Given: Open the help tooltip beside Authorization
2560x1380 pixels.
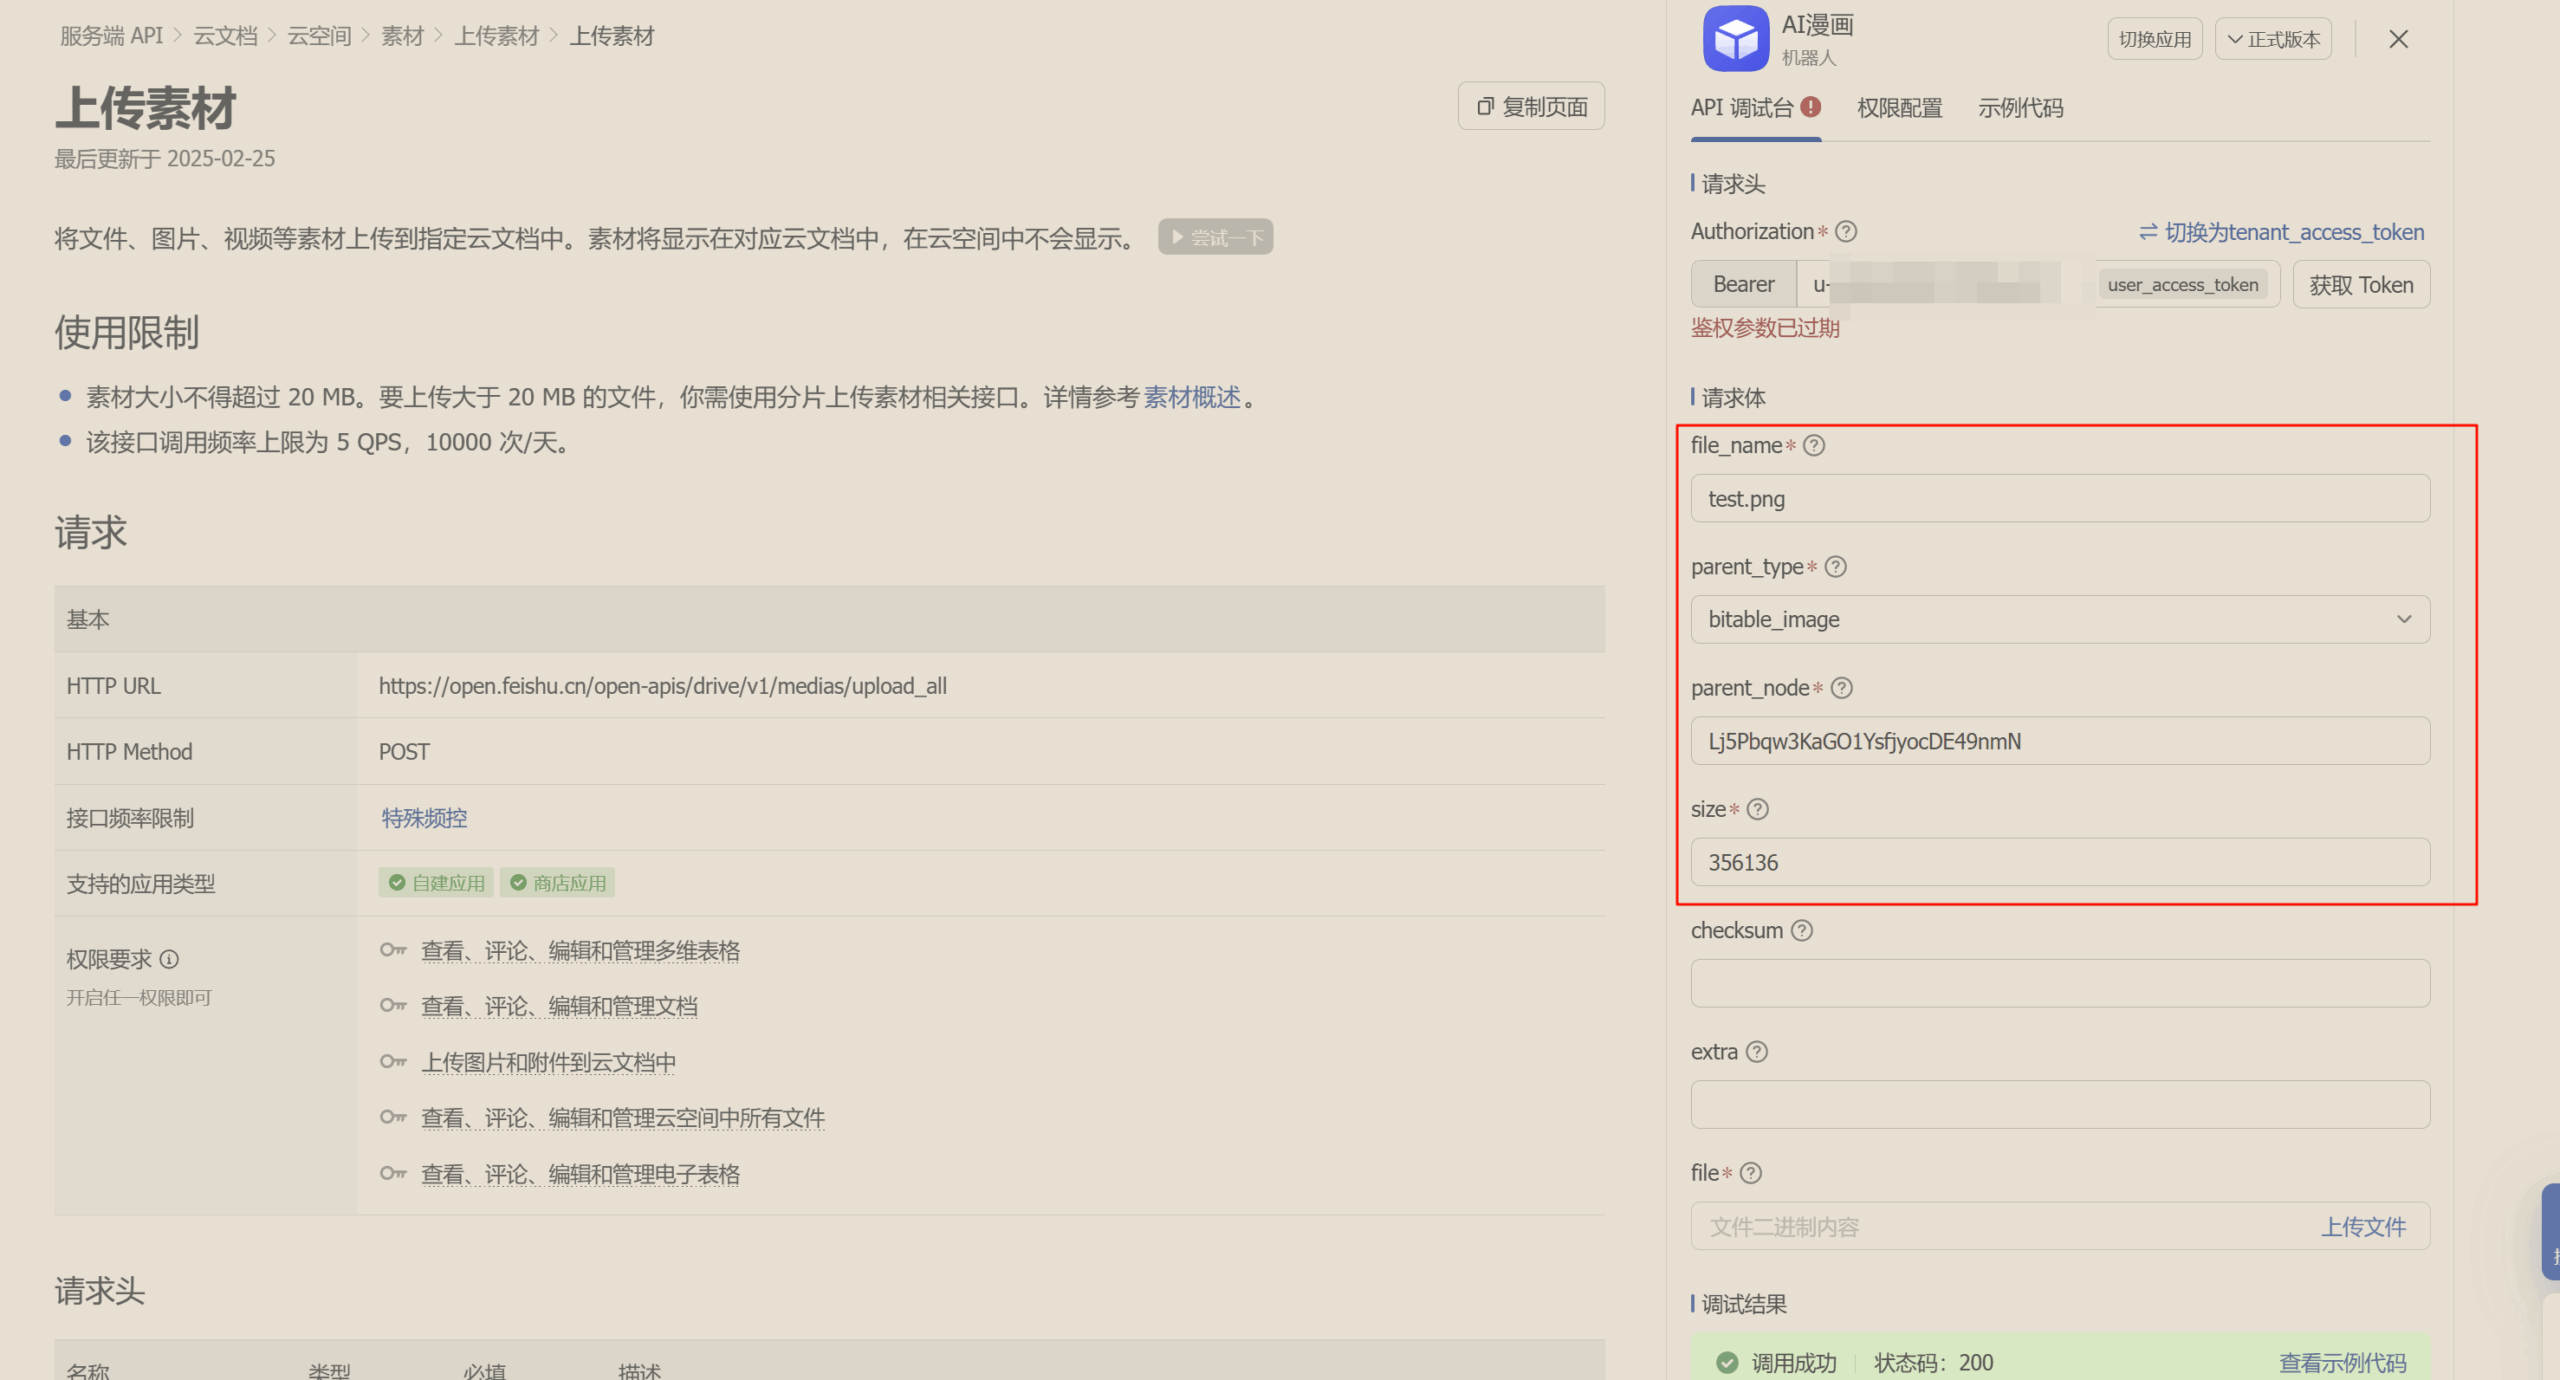Looking at the screenshot, I should [1846, 231].
